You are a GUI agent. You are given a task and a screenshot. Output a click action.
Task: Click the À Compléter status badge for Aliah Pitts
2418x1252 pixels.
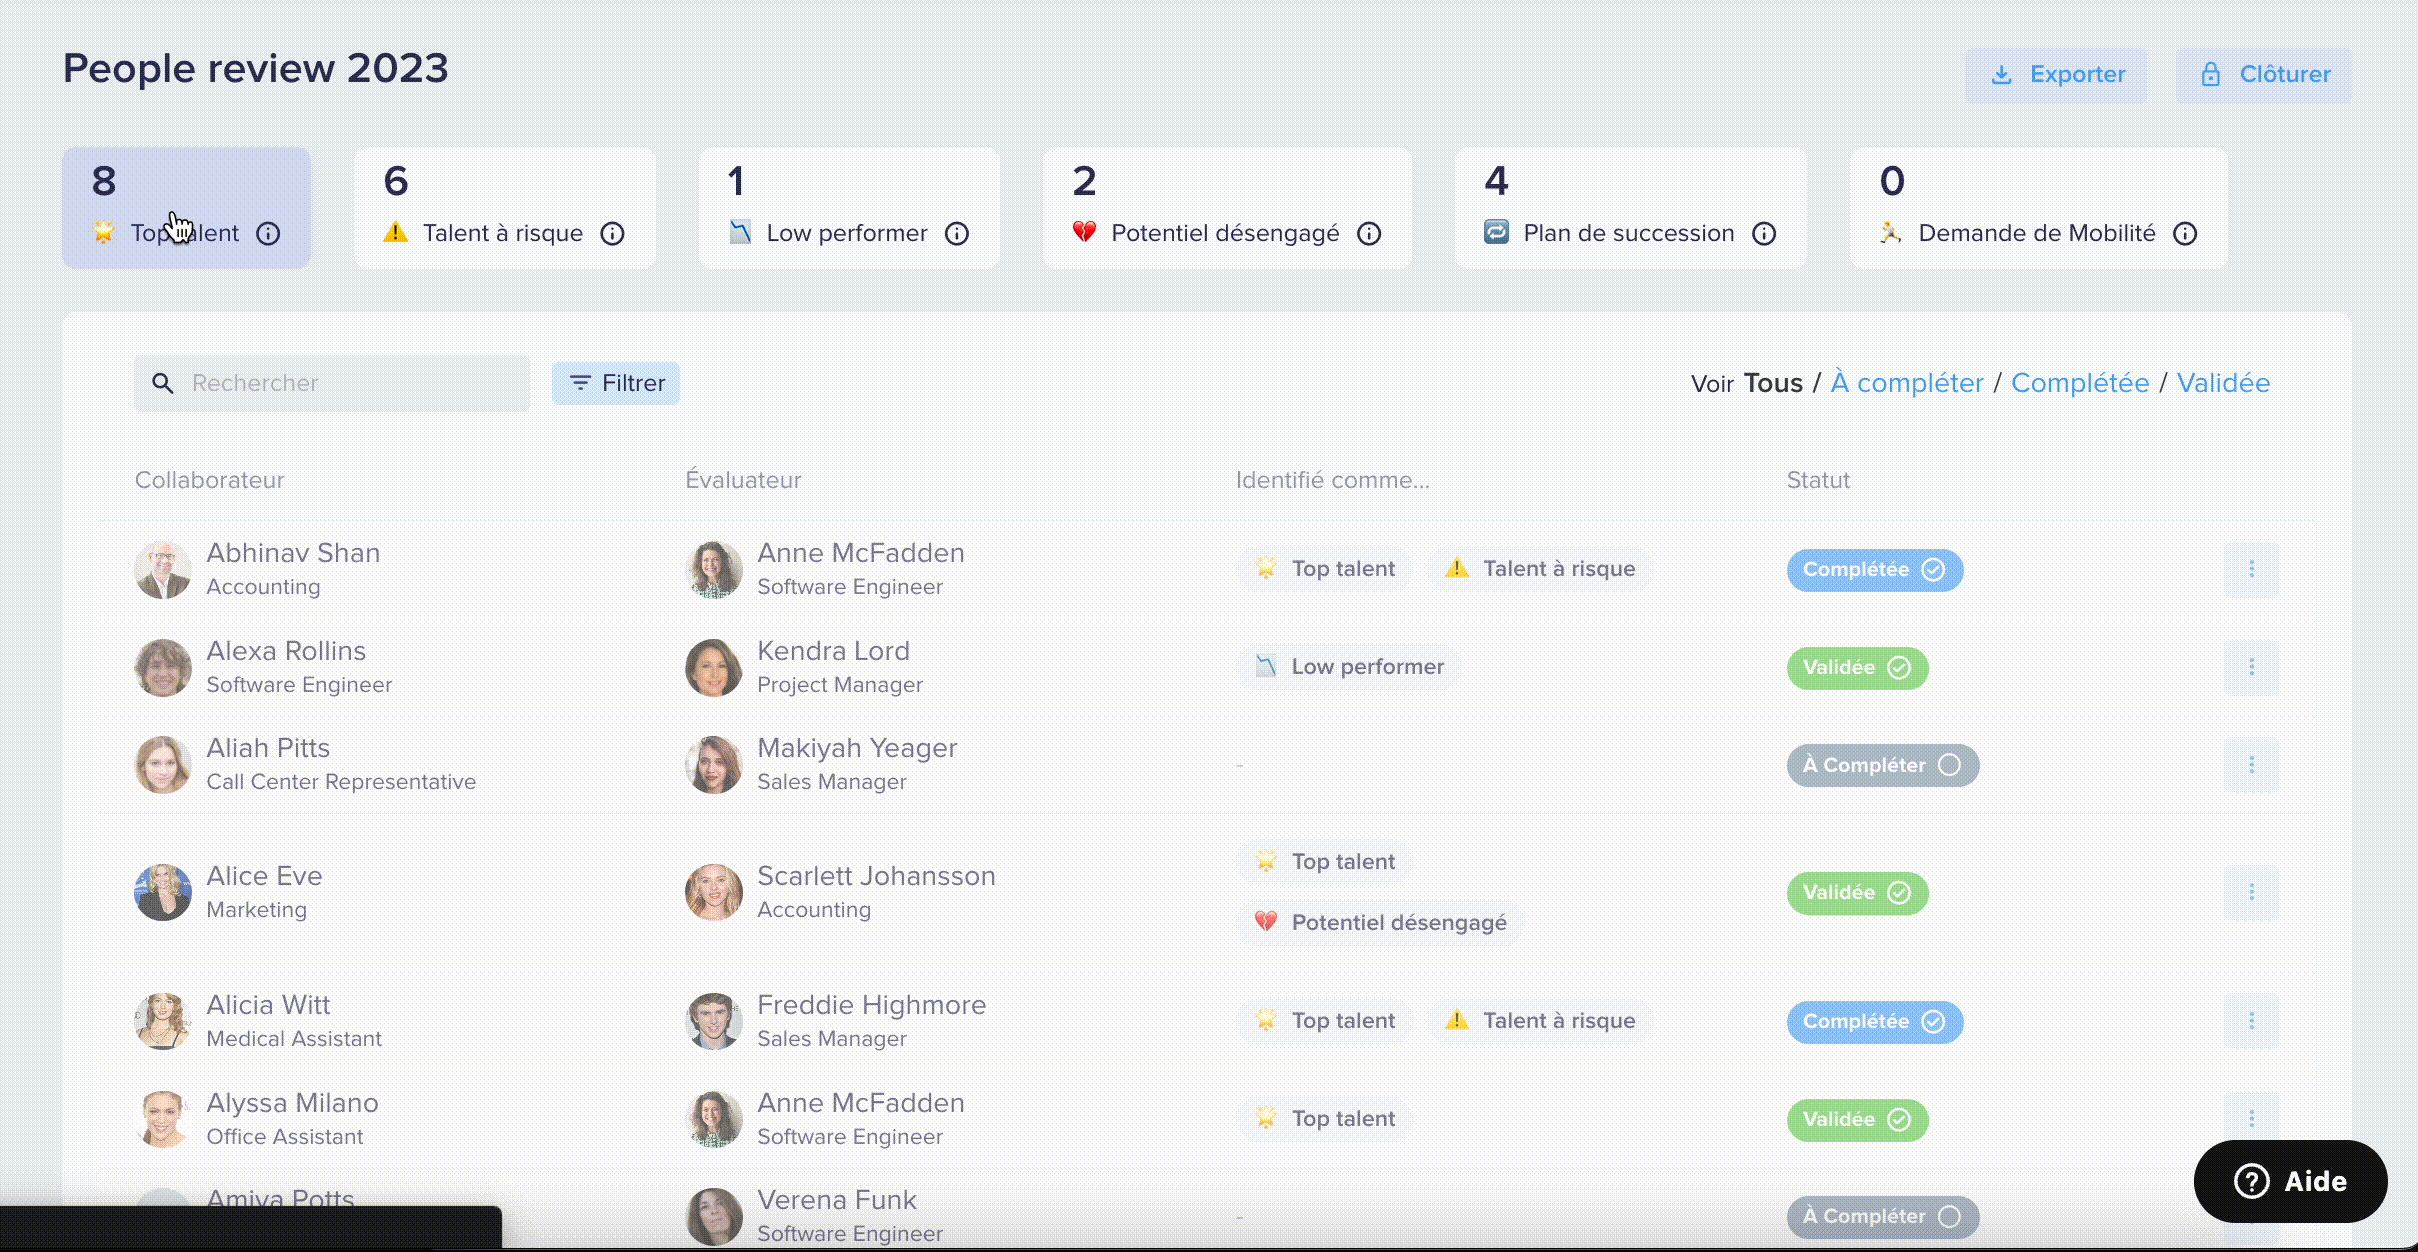coord(1883,765)
